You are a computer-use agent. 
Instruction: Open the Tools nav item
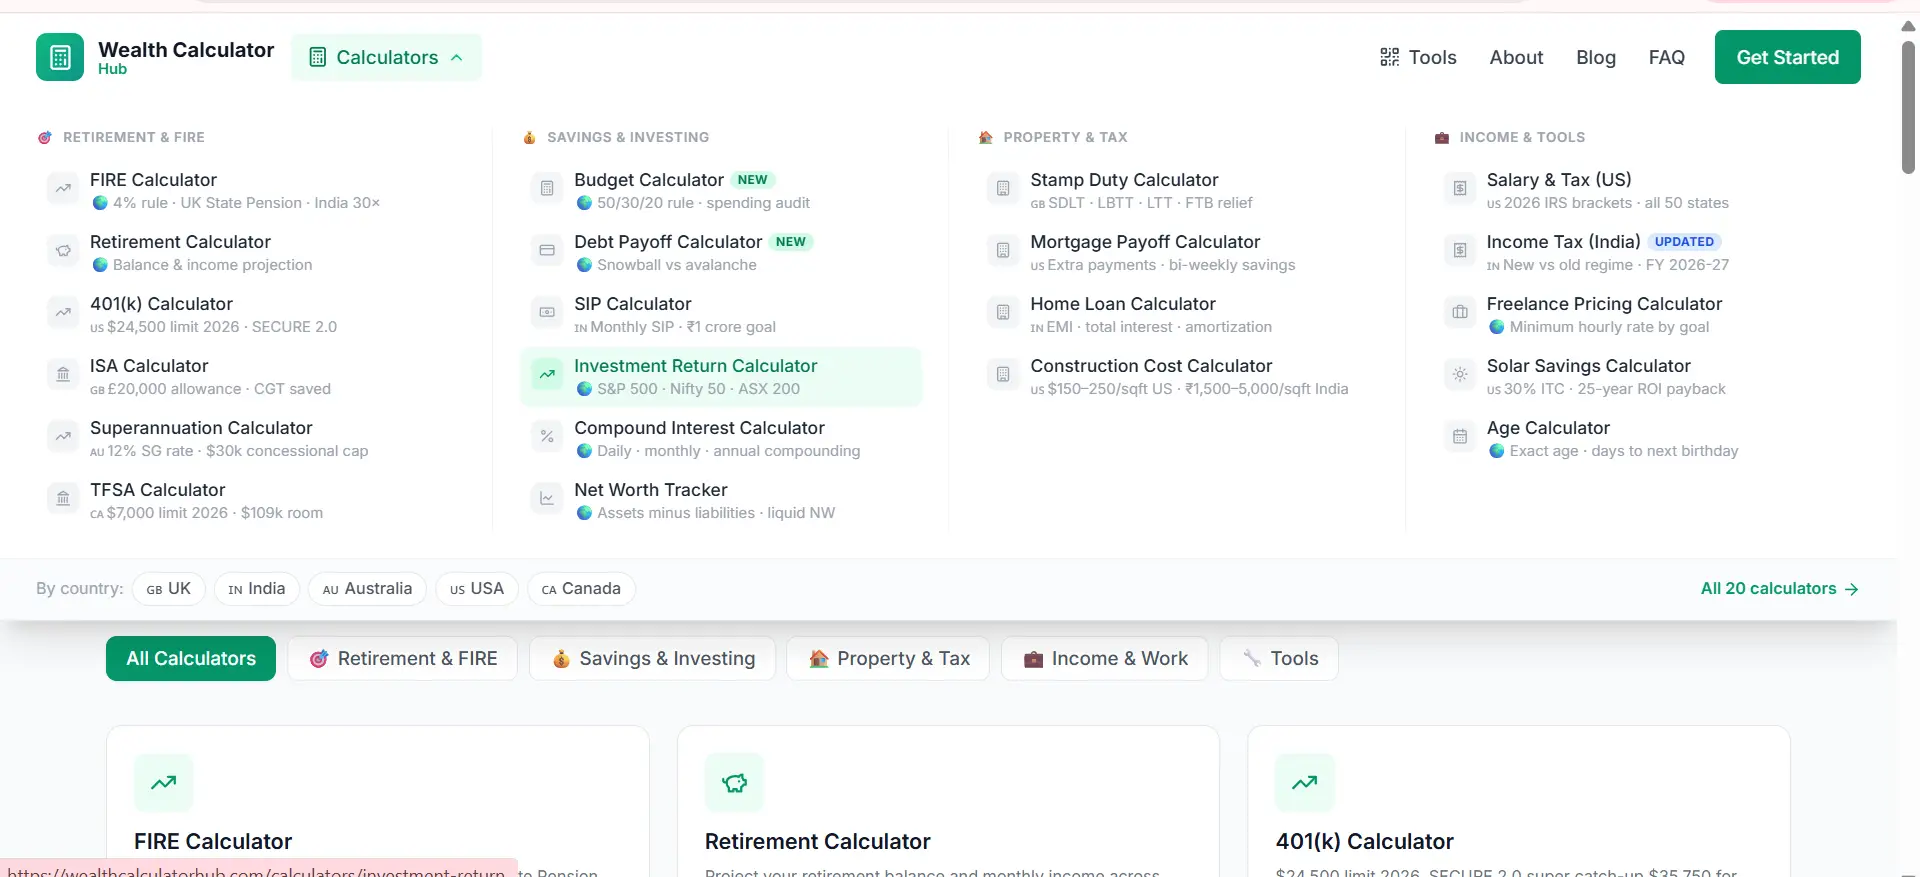pos(1418,57)
